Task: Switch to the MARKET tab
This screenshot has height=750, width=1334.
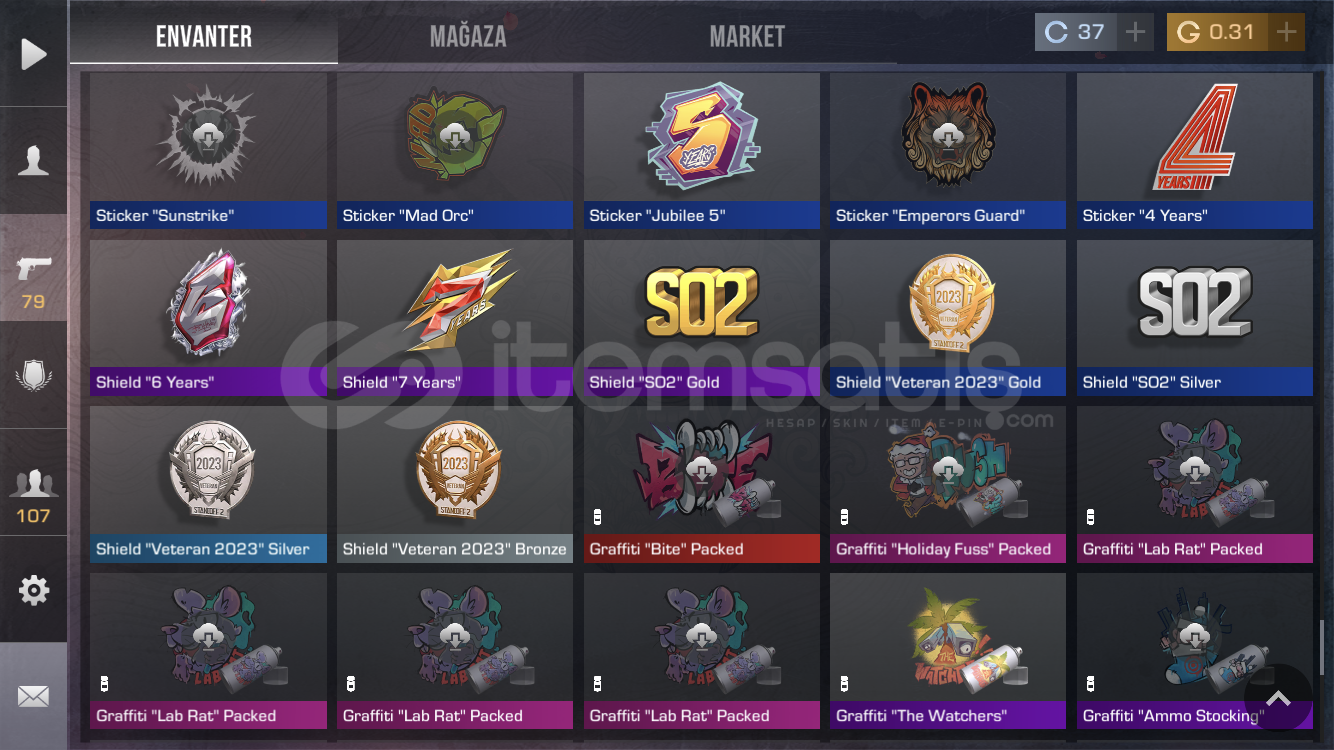Action: click(x=747, y=37)
